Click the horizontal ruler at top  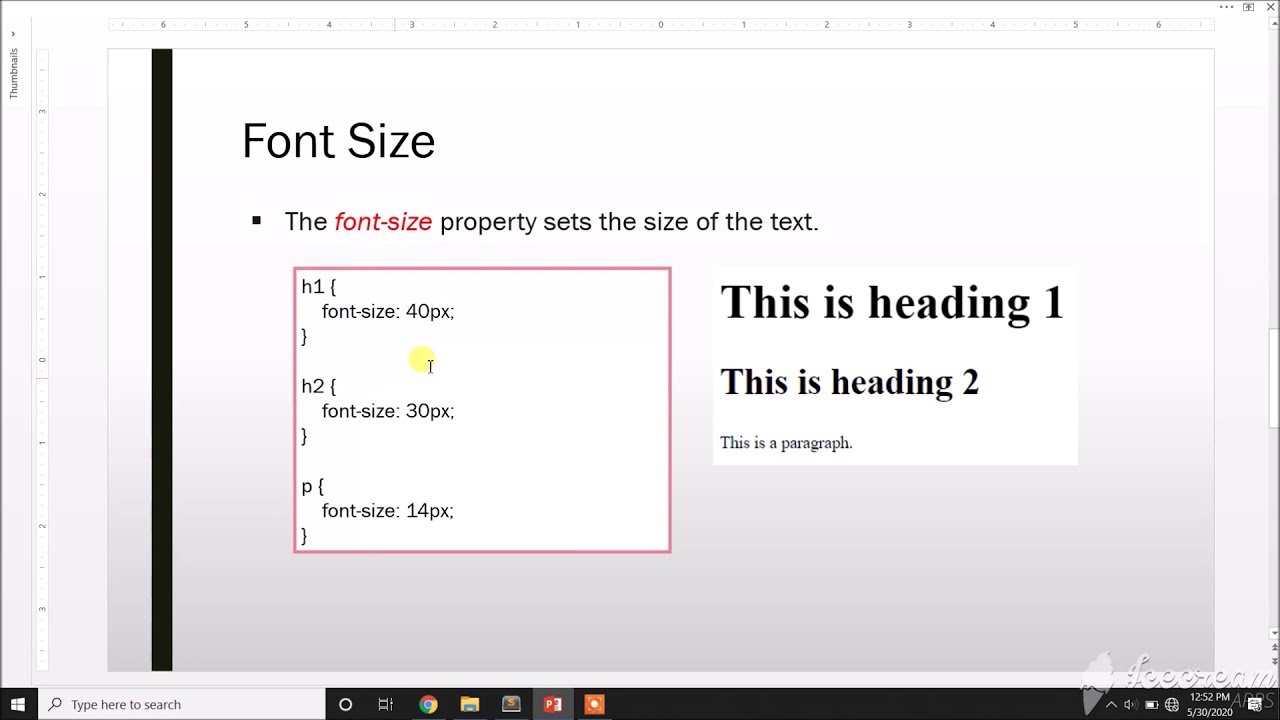[661, 24]
